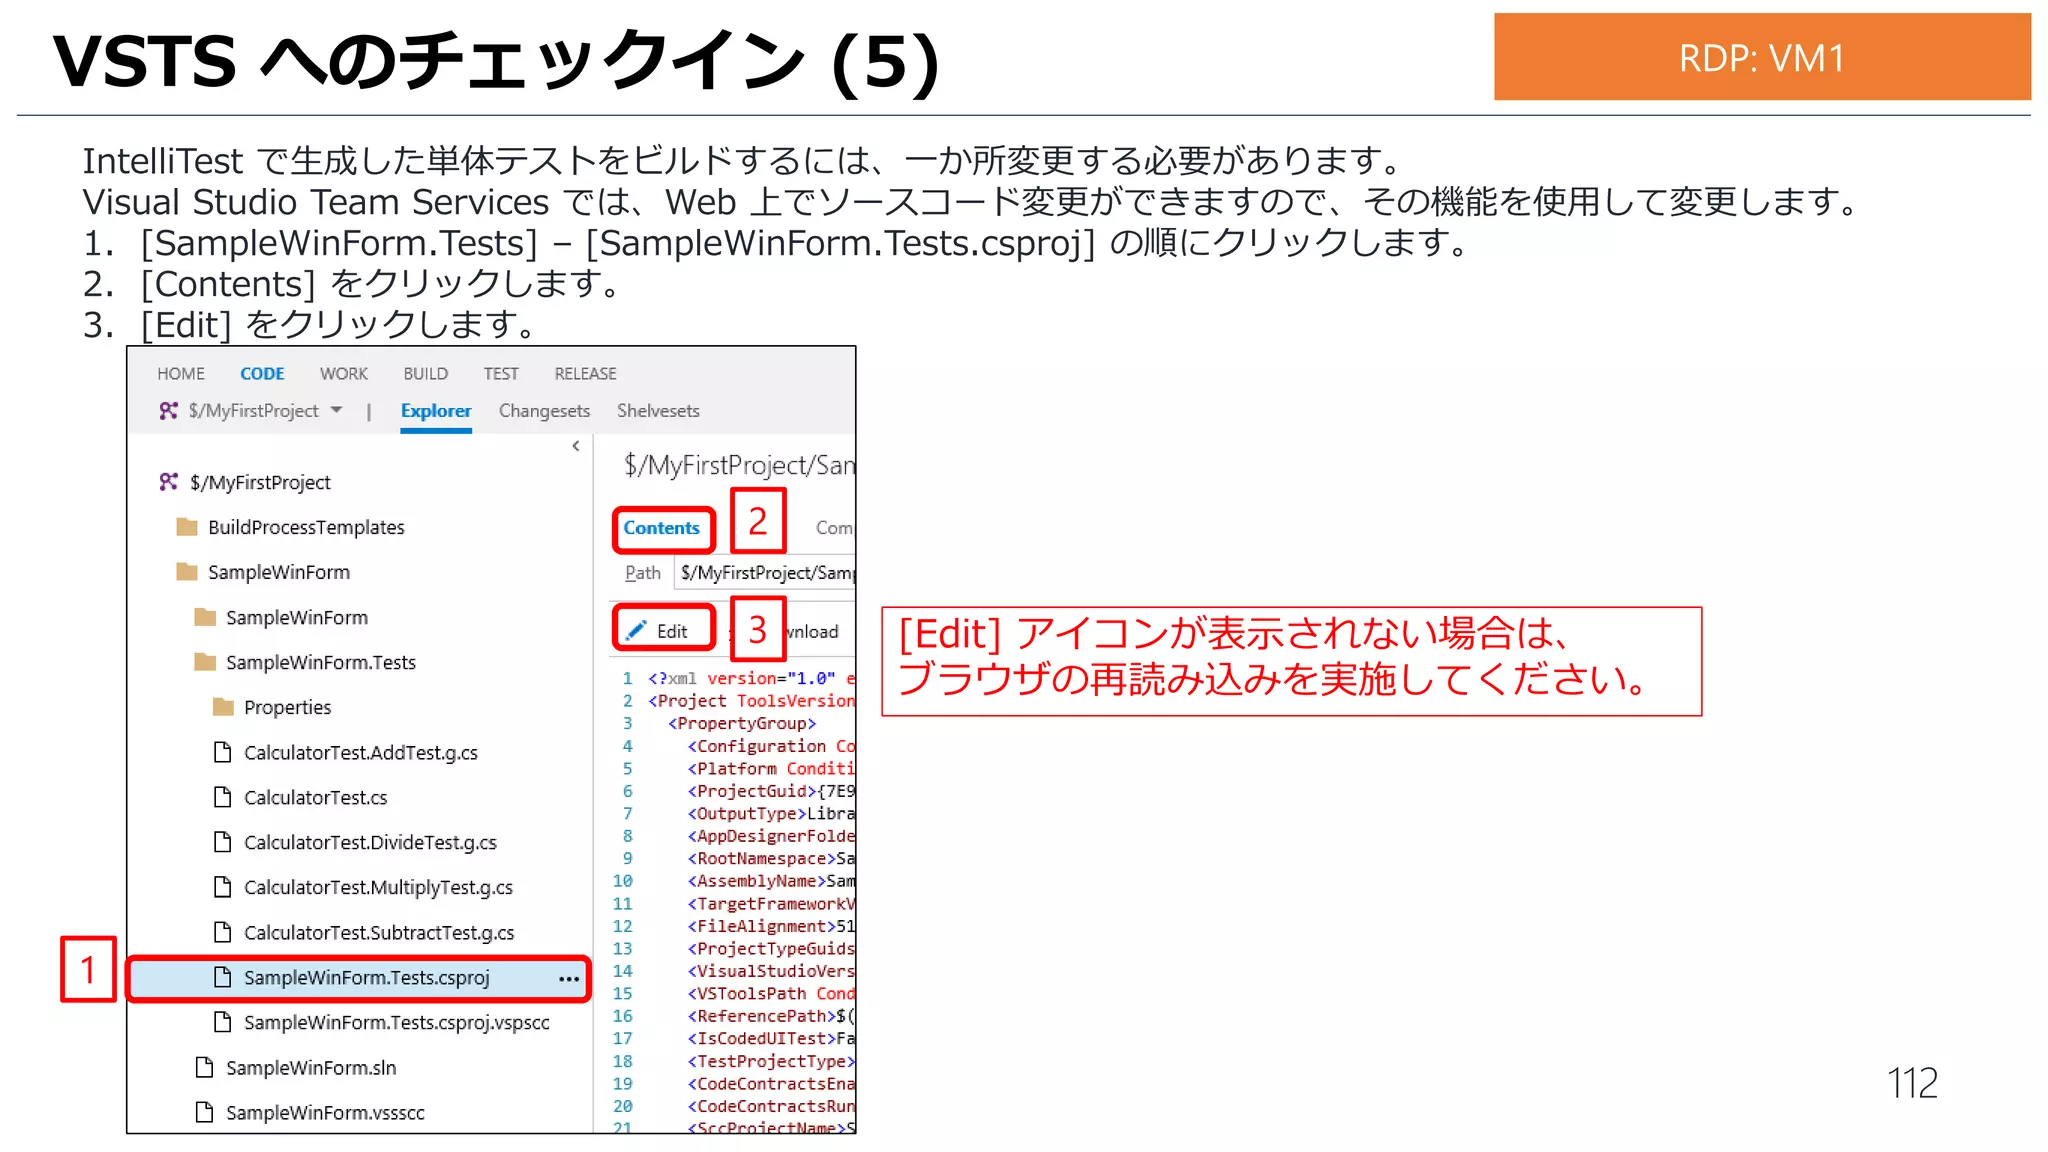This screenshot has width=2048, height=1152.
Task: Click the top-level SampleWinForm folder icon
Action: (187, 572)
